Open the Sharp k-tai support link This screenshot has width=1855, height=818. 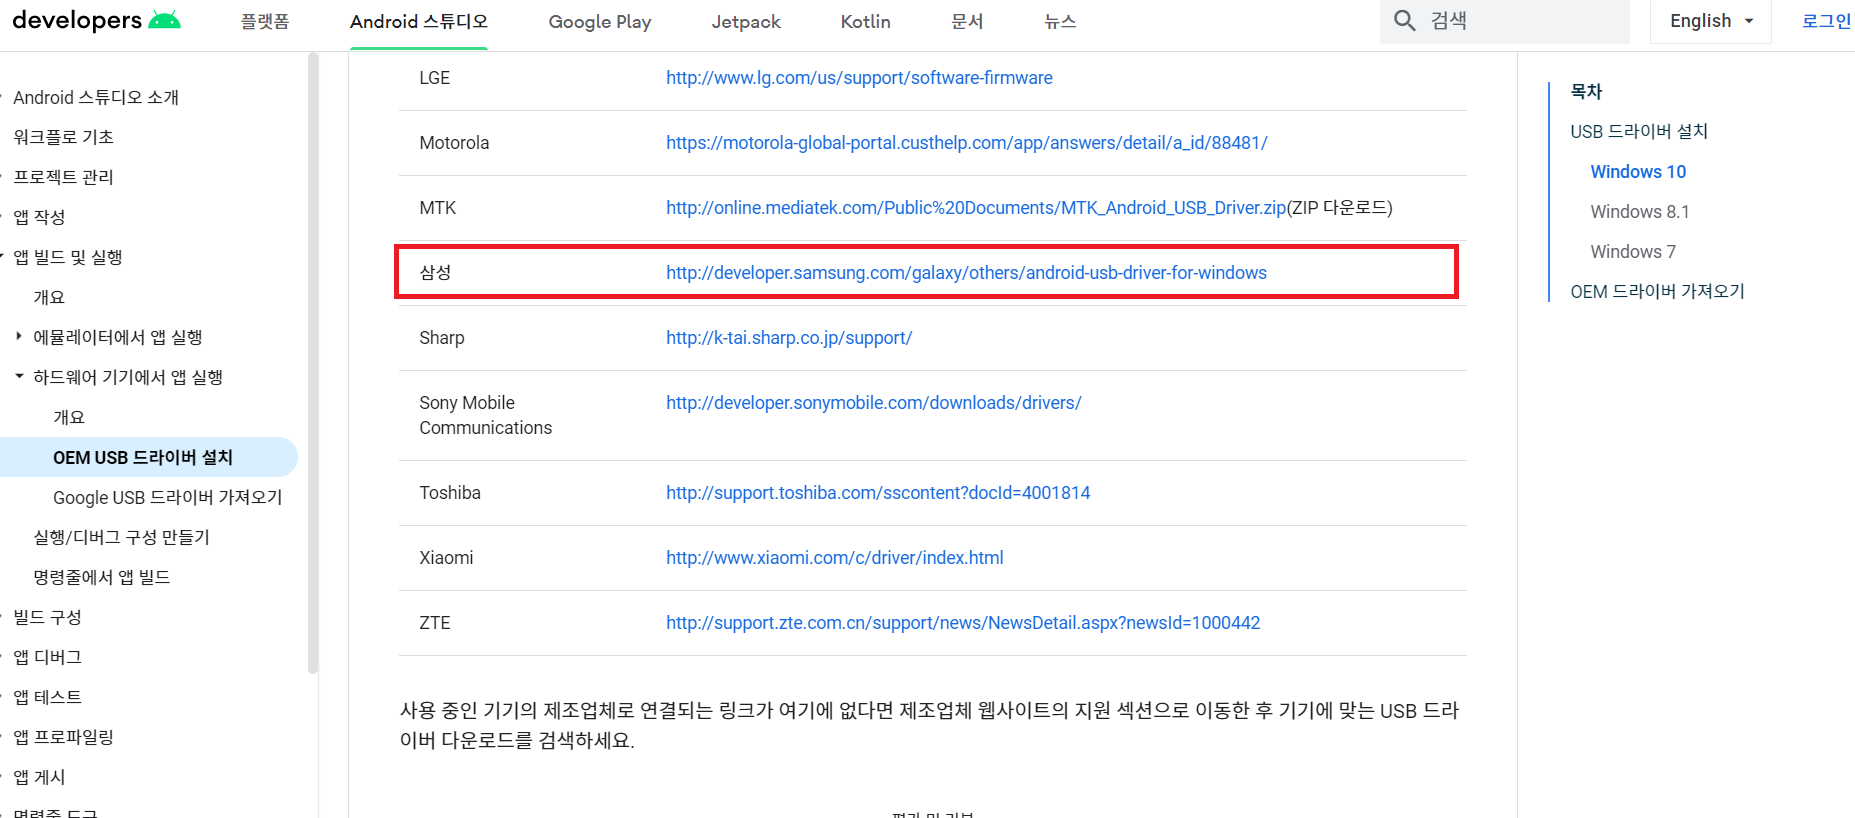(789, 338)
